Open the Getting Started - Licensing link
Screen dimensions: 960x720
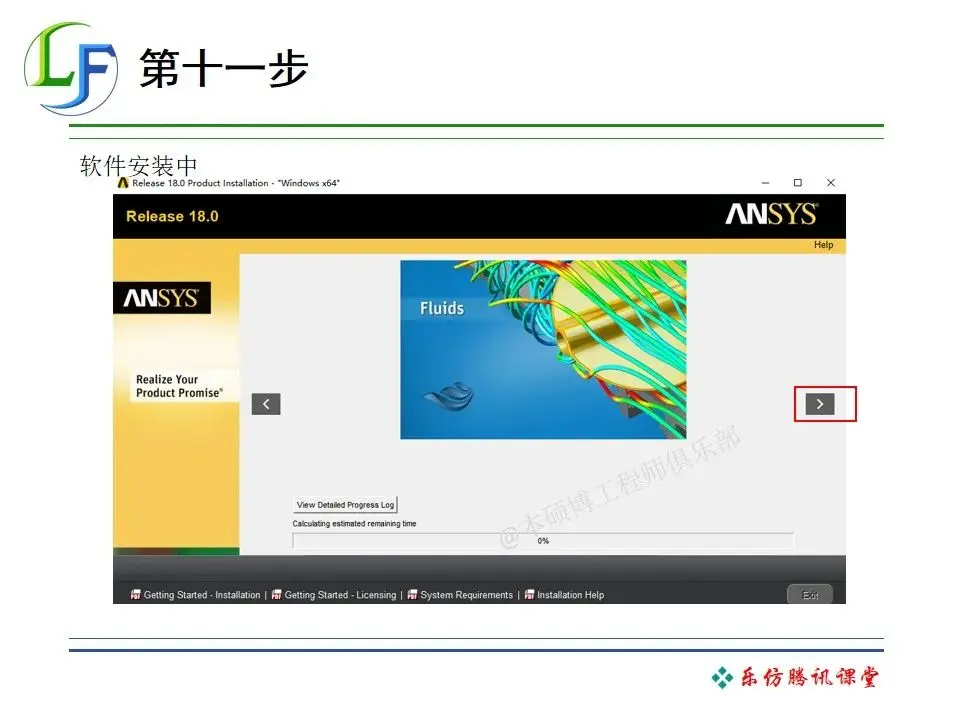pyautogui.click(x=340, y=595)
